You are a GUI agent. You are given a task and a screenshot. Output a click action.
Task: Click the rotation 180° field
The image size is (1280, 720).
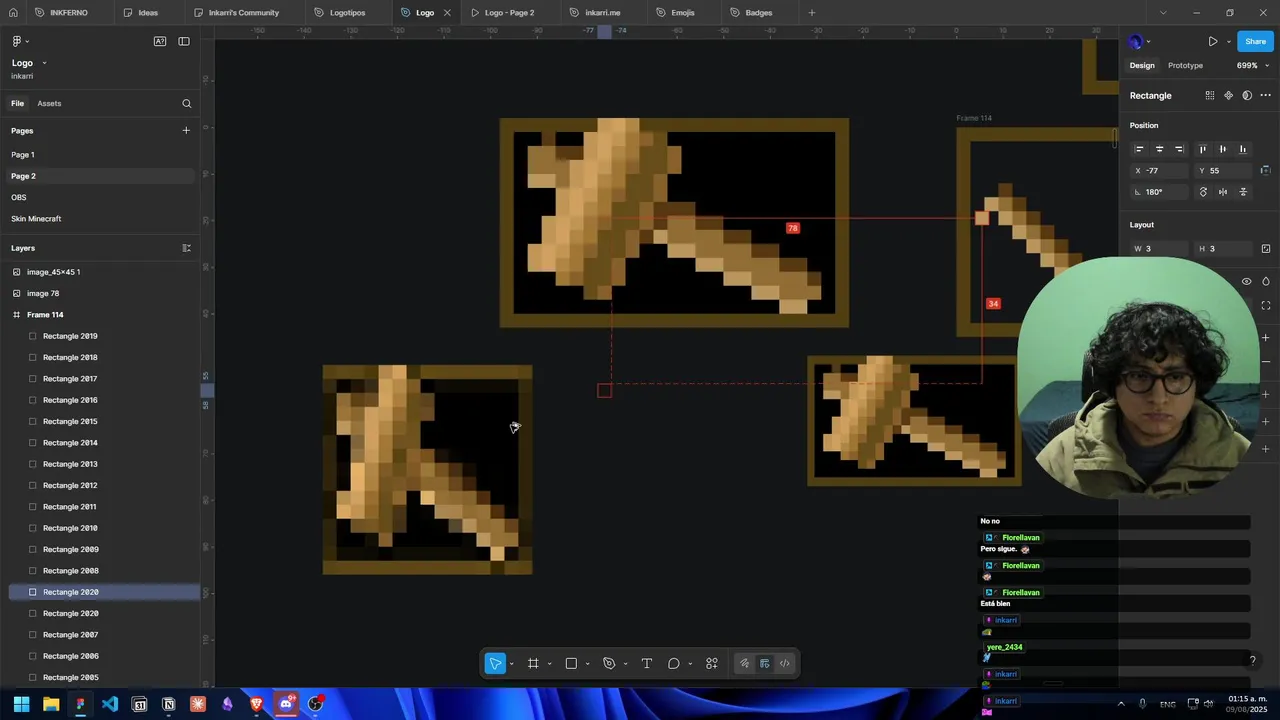[1160, 192]
